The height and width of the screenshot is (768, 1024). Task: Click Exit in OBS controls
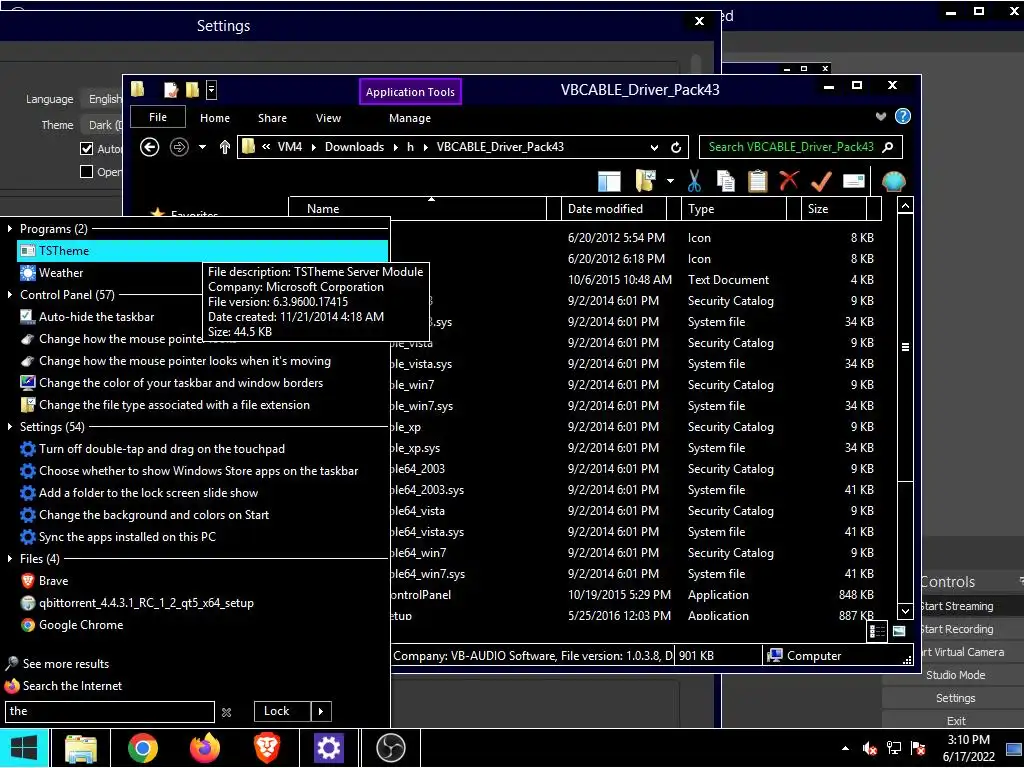point(956,720)
